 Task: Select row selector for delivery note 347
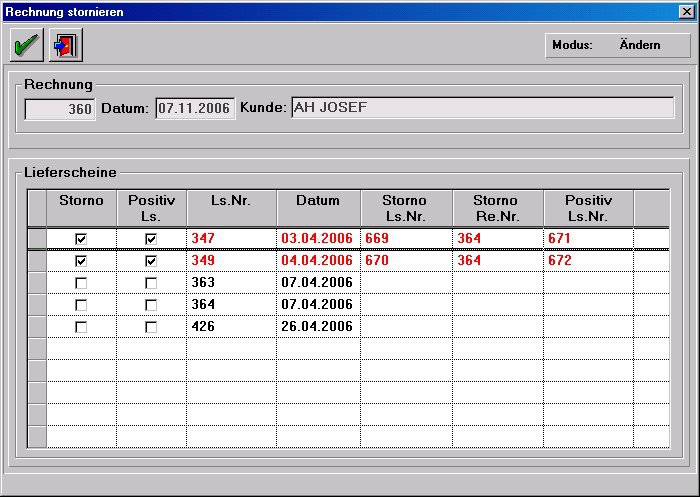coord(37,239)
